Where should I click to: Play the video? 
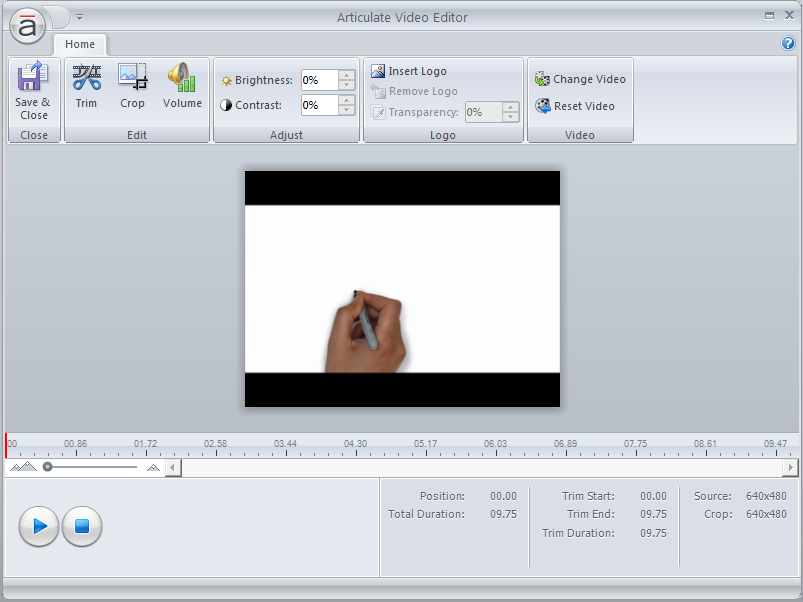coord(39,526)
